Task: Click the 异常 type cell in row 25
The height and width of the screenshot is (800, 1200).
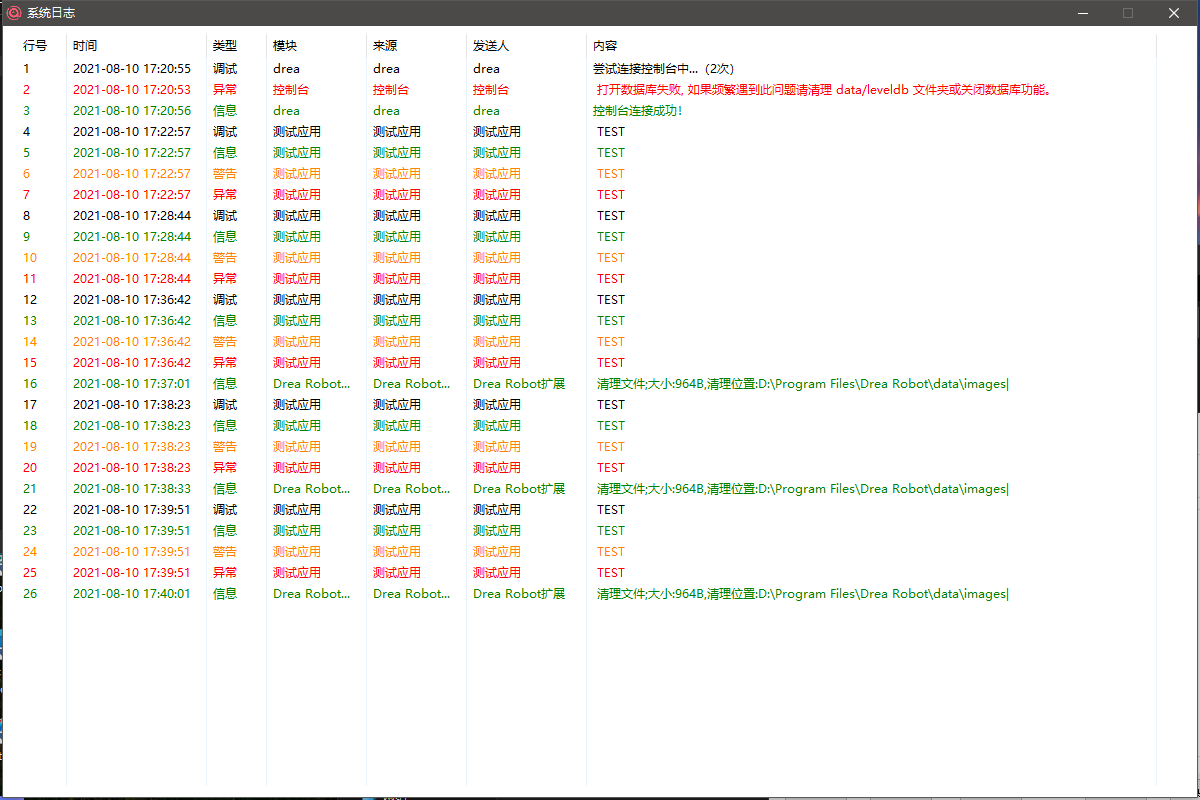Action: tap(225, 573)
